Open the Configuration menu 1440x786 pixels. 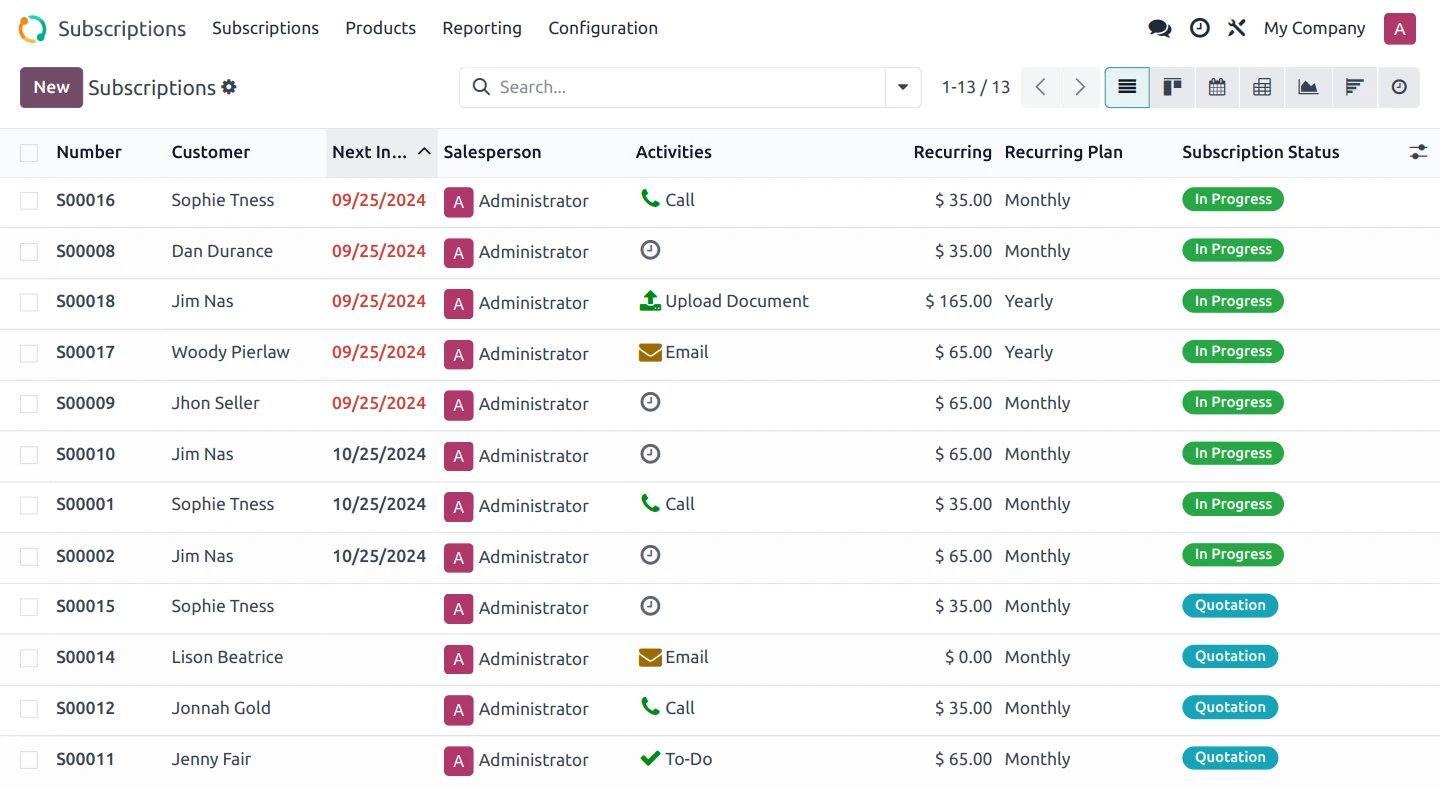point(603,28)
